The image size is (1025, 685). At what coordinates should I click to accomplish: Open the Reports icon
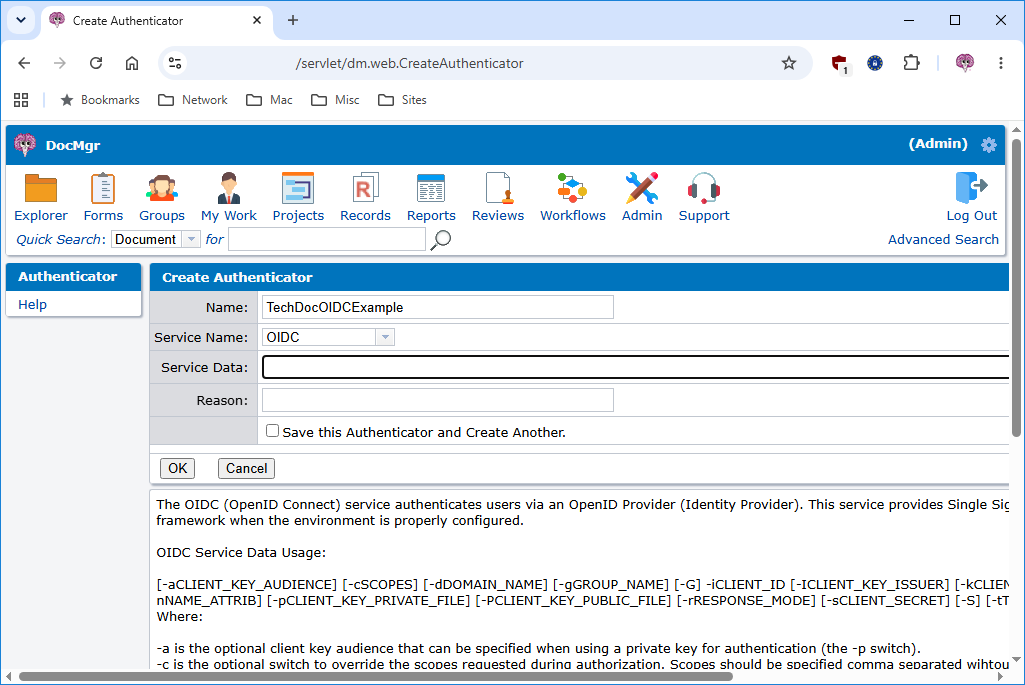click(431, 189)
